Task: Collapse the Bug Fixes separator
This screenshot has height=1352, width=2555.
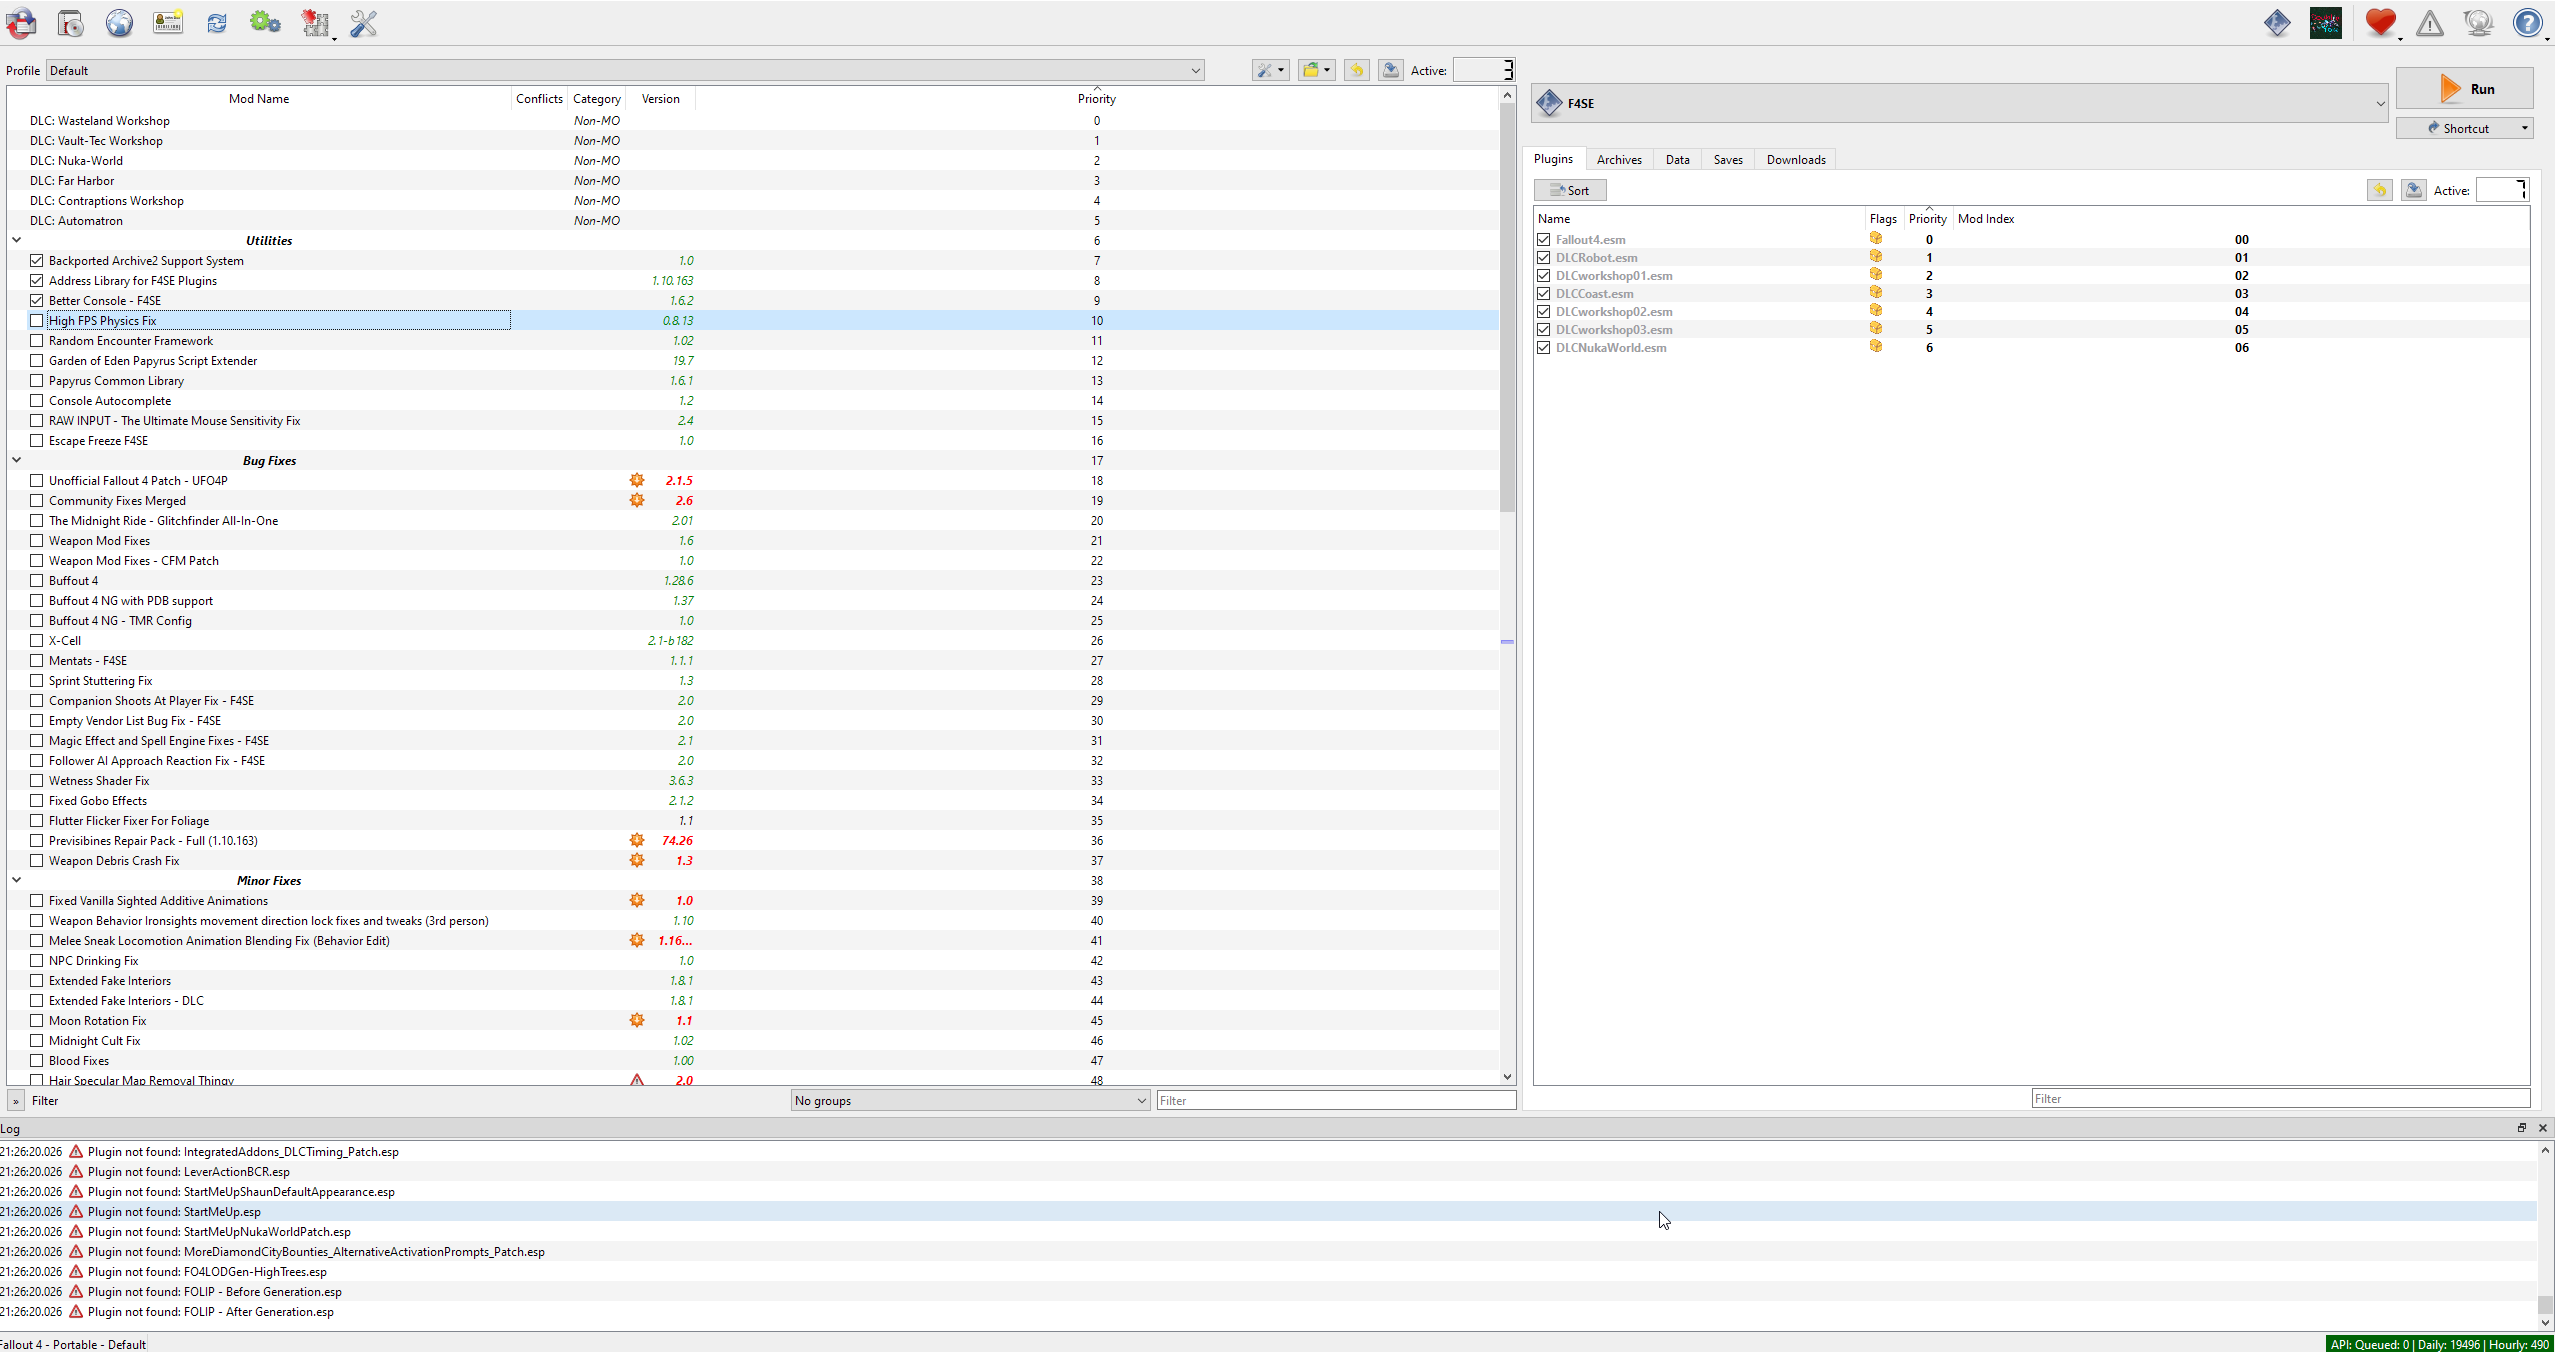Action: coord(16,460)
